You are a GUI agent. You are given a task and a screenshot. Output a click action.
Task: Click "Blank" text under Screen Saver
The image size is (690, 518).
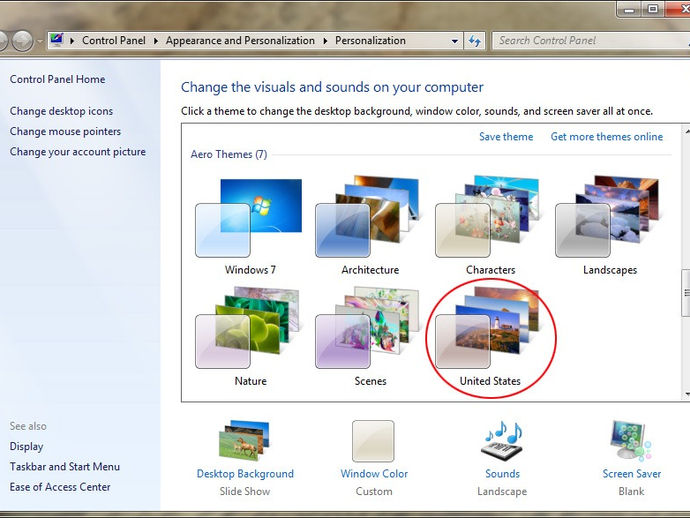coord(631,491)
